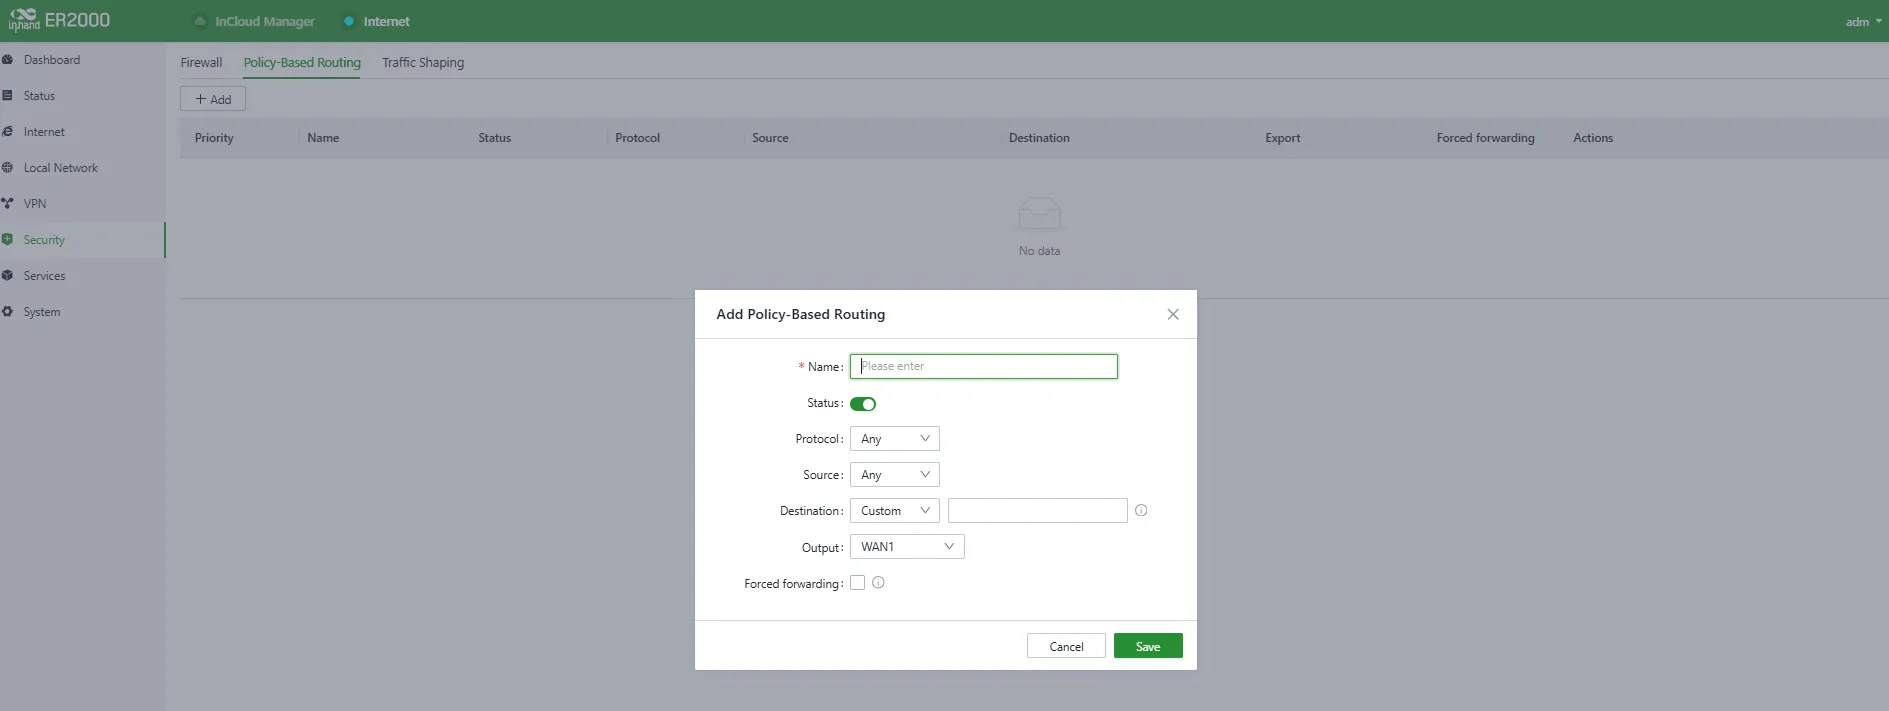Click the Actions column header
The height and width of the screenshot is (711, 1889).
[x=1593, y=138]
